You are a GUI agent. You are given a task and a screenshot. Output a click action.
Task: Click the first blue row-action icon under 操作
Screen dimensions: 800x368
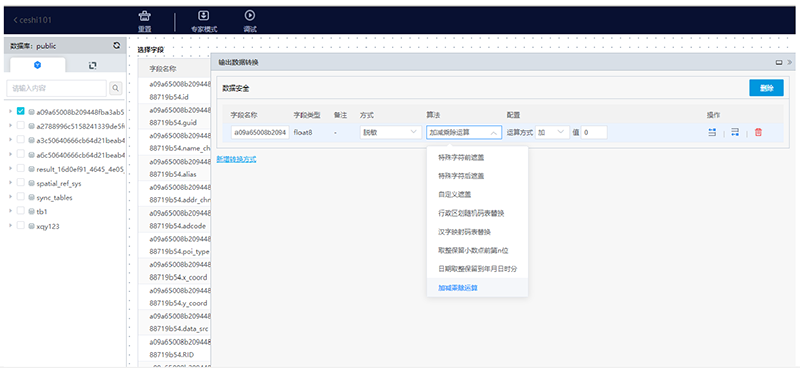pos(712,132)
